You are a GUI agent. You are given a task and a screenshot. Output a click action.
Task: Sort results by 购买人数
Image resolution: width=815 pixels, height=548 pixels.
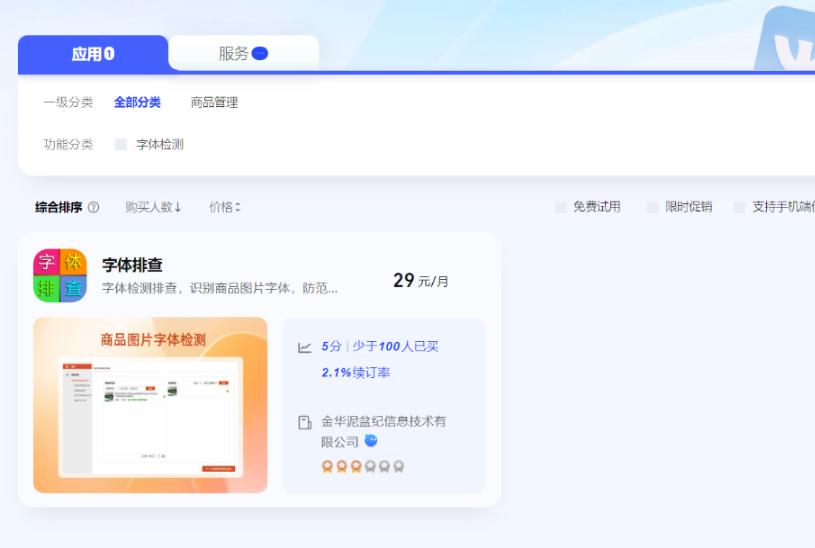(x=148, y=207)
